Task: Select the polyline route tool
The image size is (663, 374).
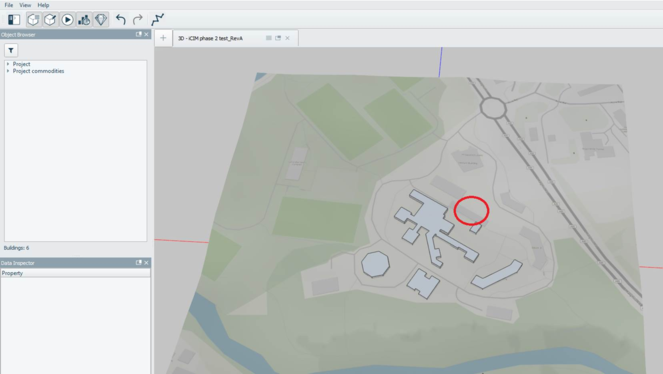Action: pyautogui.click(x=158, y=19)
